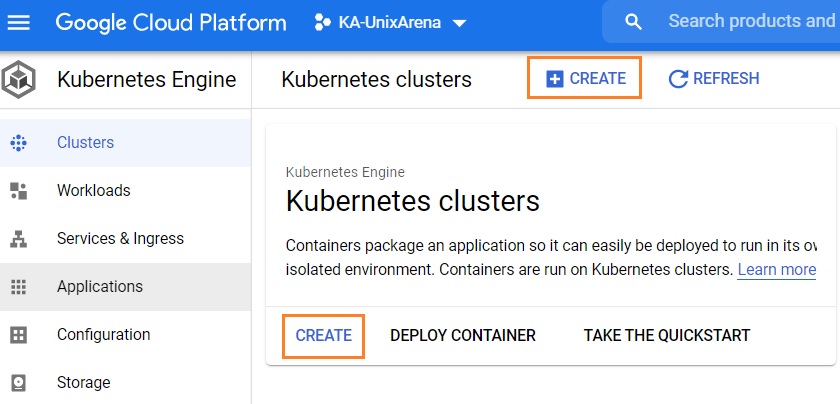The width and height of the screenshot is (840, 404).
Task: Click the small Kubernetes Engine card label
Action: coord(346,173)
